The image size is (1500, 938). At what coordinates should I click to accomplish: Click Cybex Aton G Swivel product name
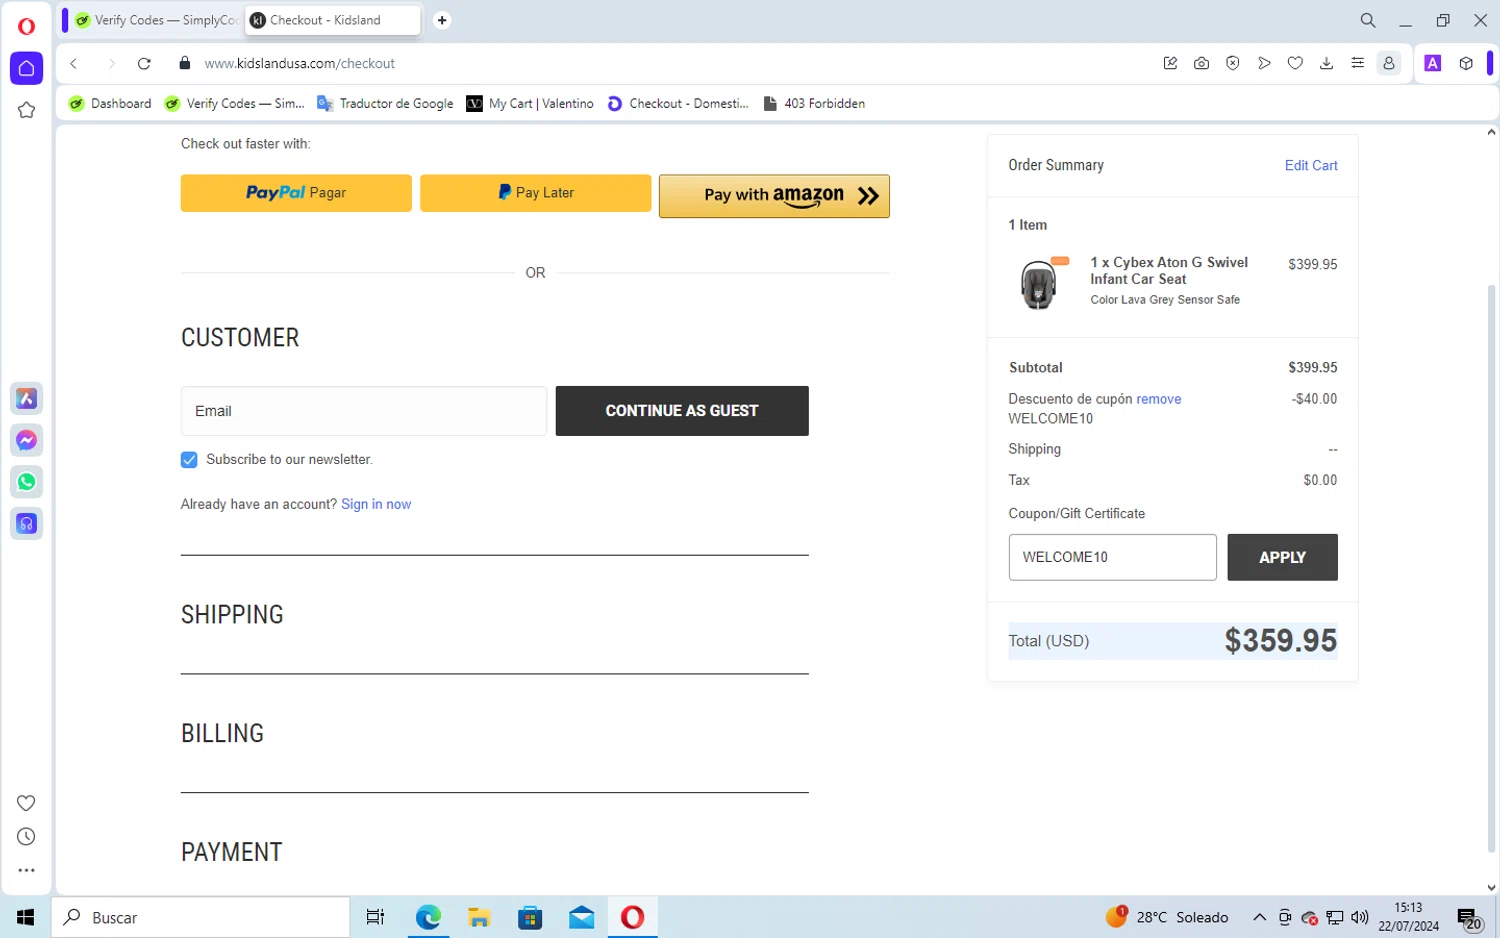(x=1168, y=271)
